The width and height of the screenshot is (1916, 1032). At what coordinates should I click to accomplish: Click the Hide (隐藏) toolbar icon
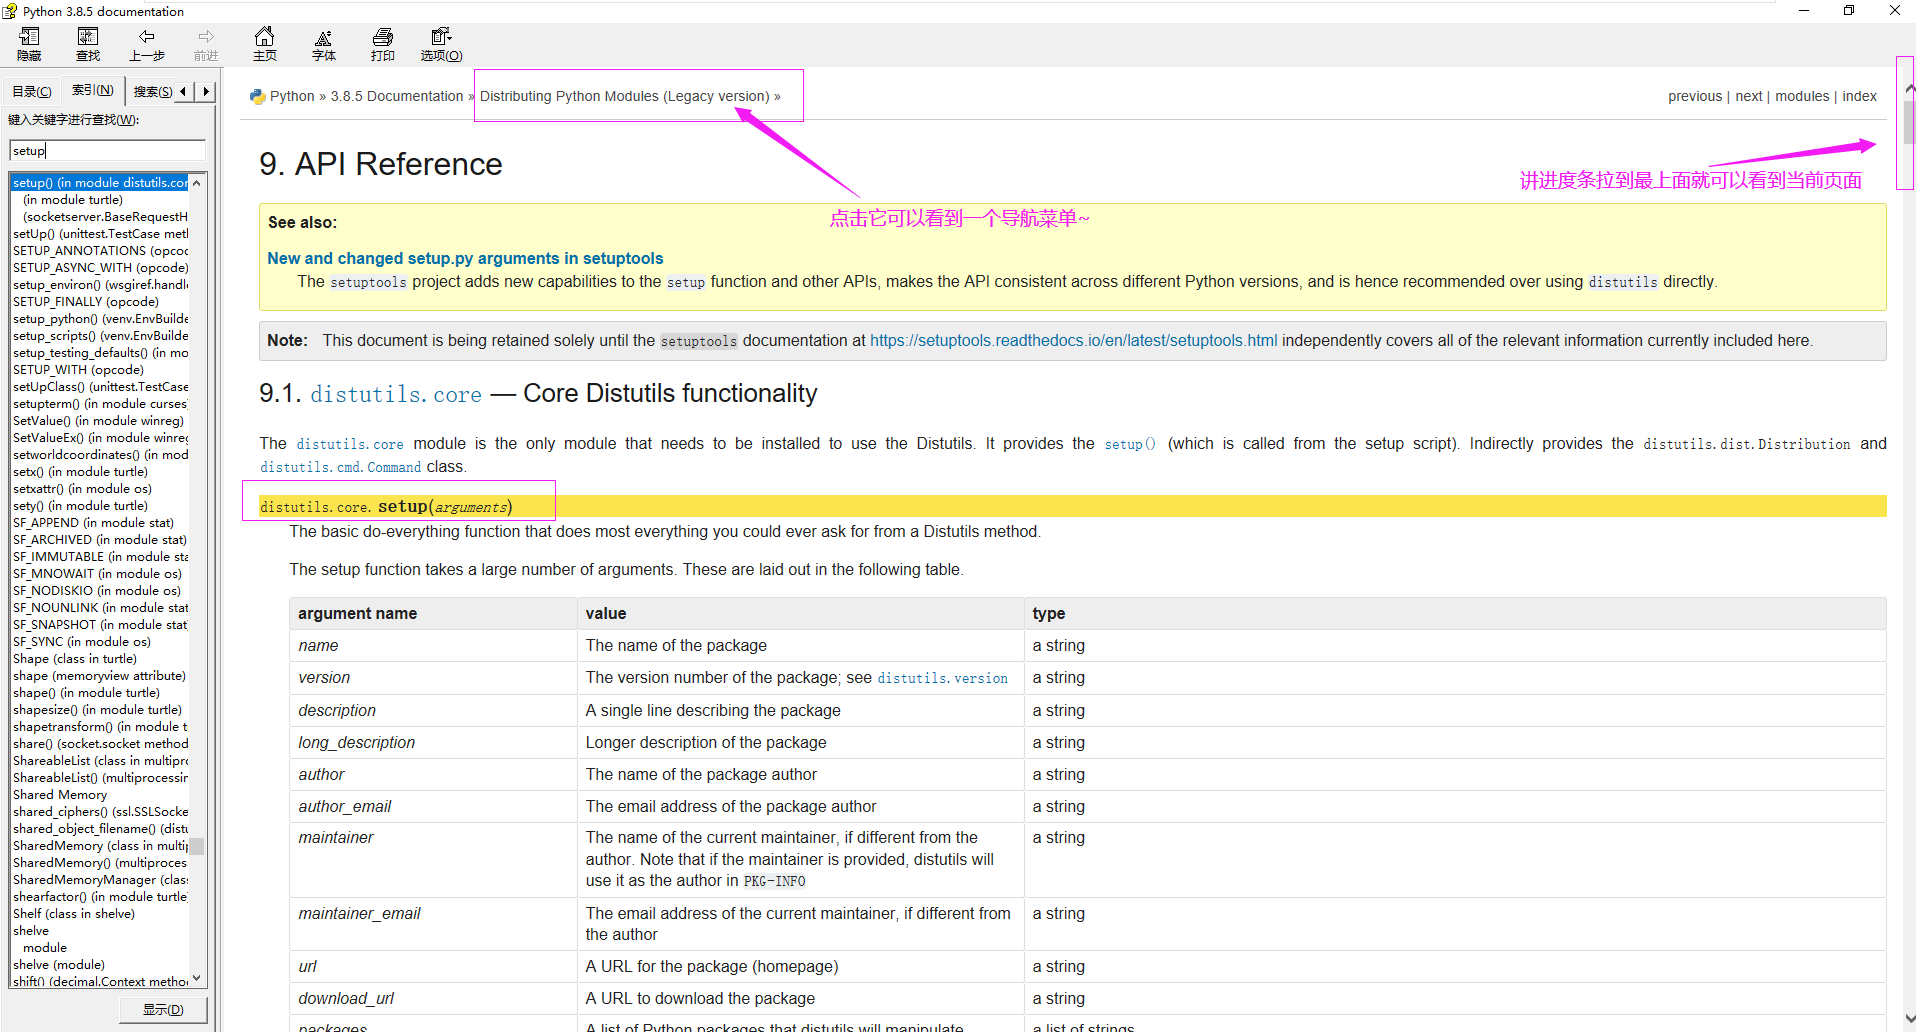pyautogui.click(x=29, y=44)
